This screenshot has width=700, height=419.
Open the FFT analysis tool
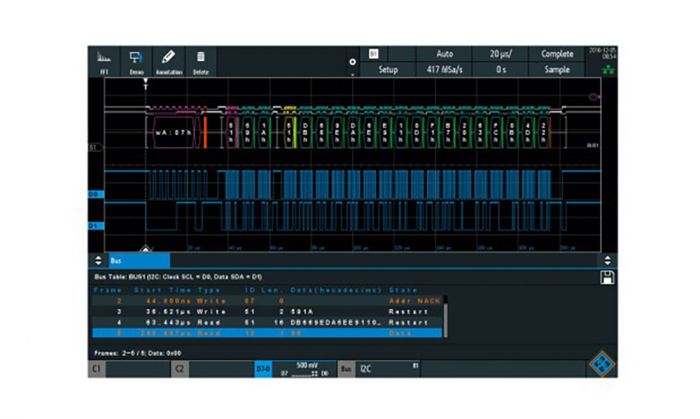pyautogui.click(x=103, y=62)
